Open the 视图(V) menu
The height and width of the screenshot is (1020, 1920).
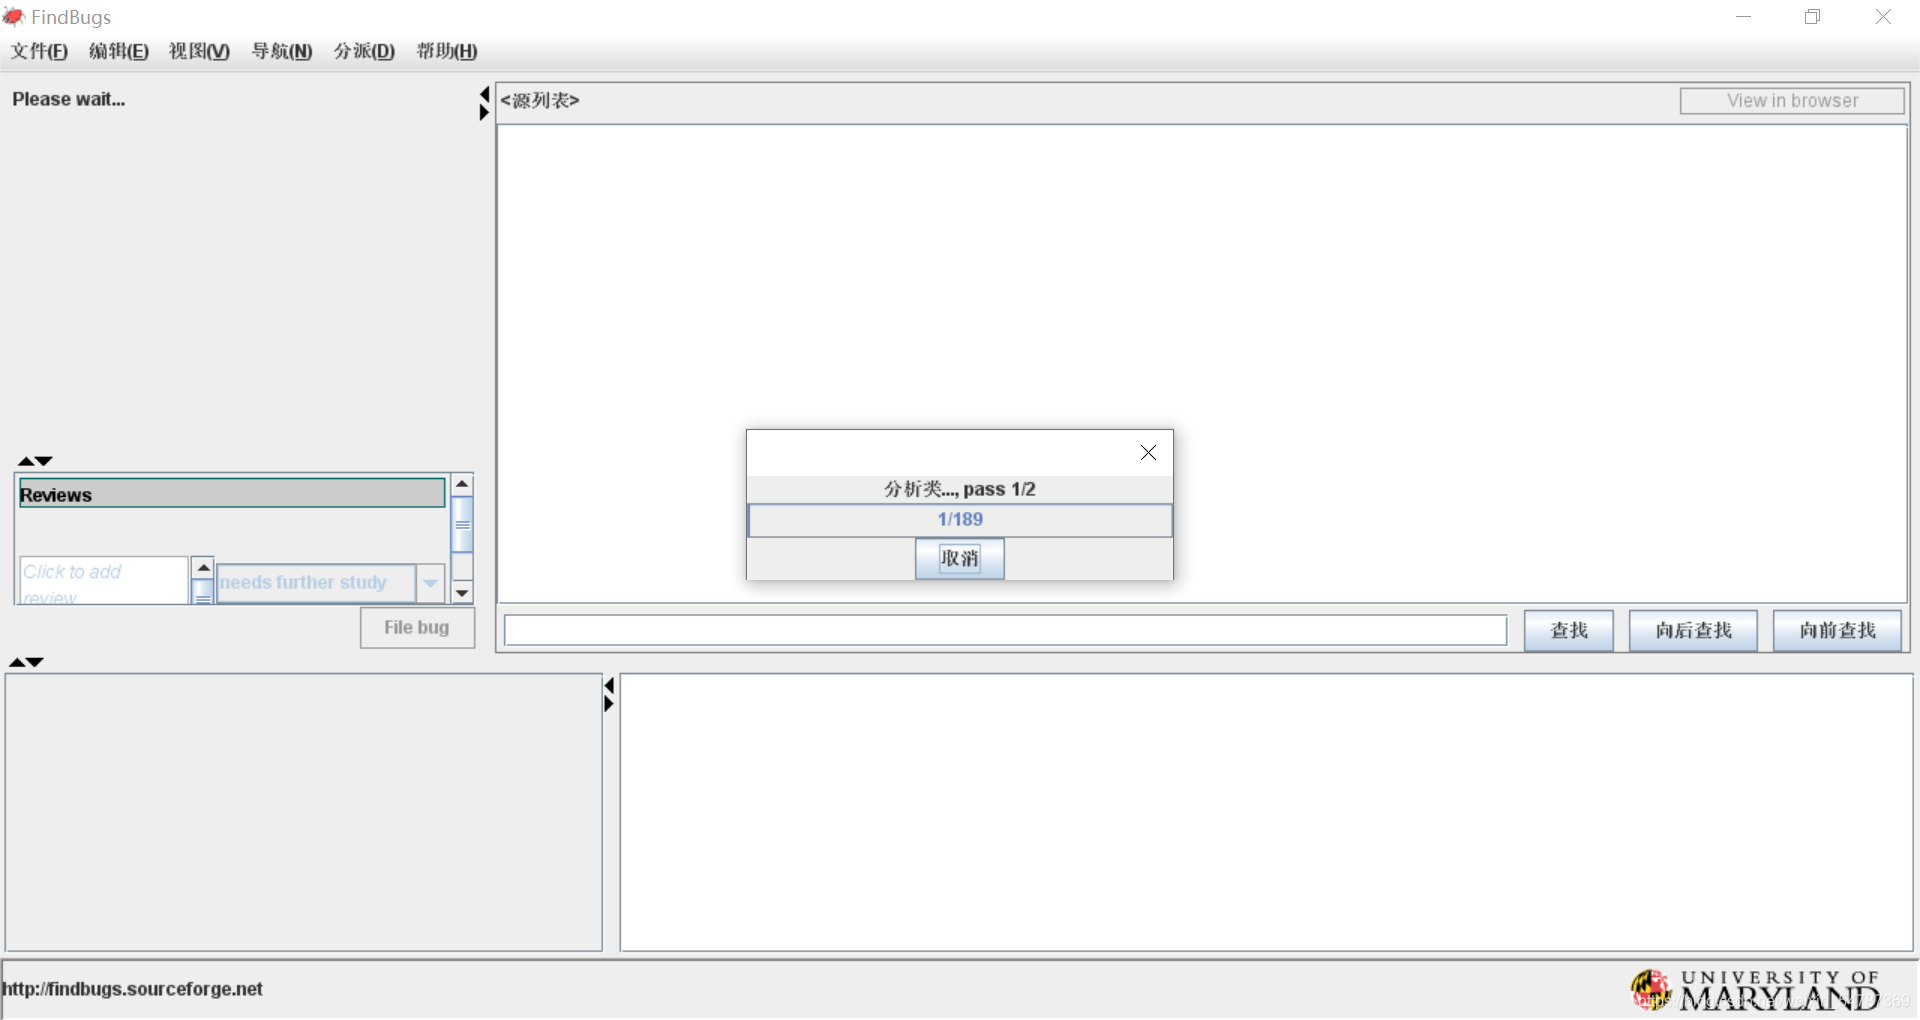[x=199, y=51]
